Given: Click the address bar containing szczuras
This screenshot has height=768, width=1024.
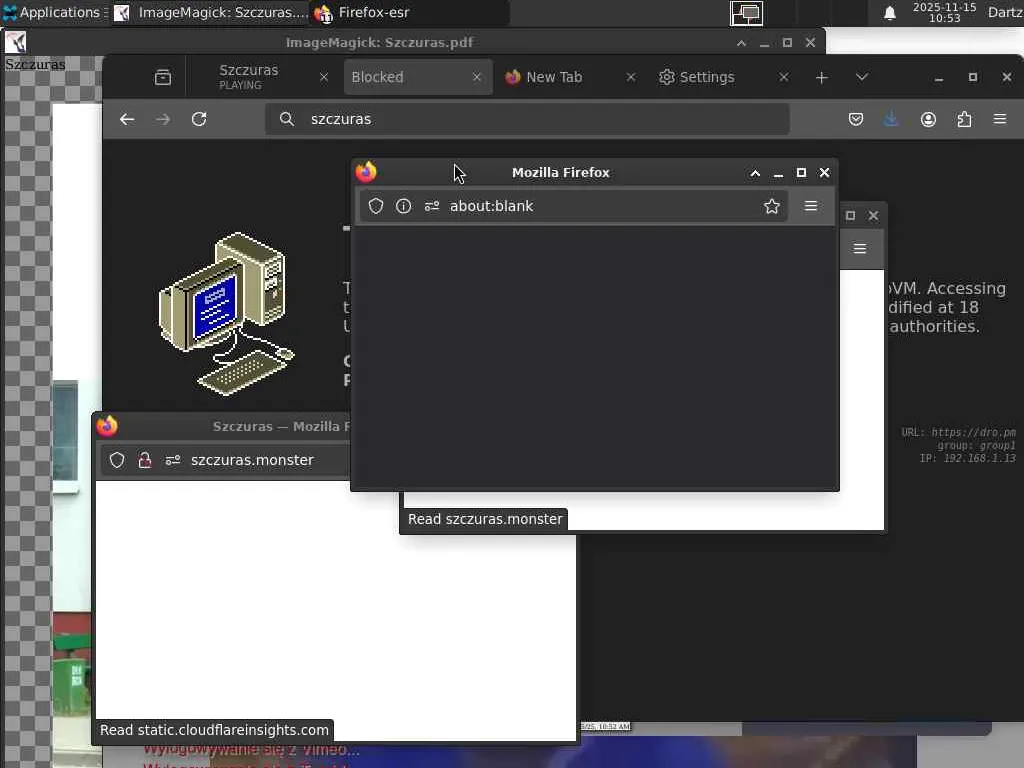Looking at the screenshot, I should click(527, 119).
